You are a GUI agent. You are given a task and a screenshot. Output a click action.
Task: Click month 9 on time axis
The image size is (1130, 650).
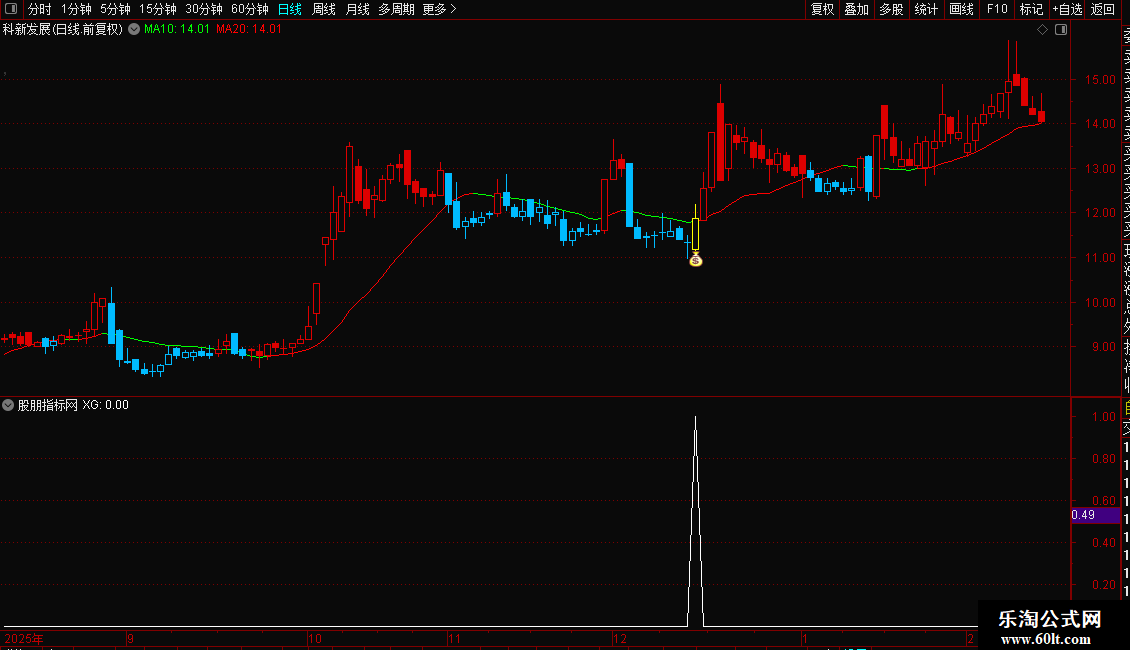click(130, 638)
